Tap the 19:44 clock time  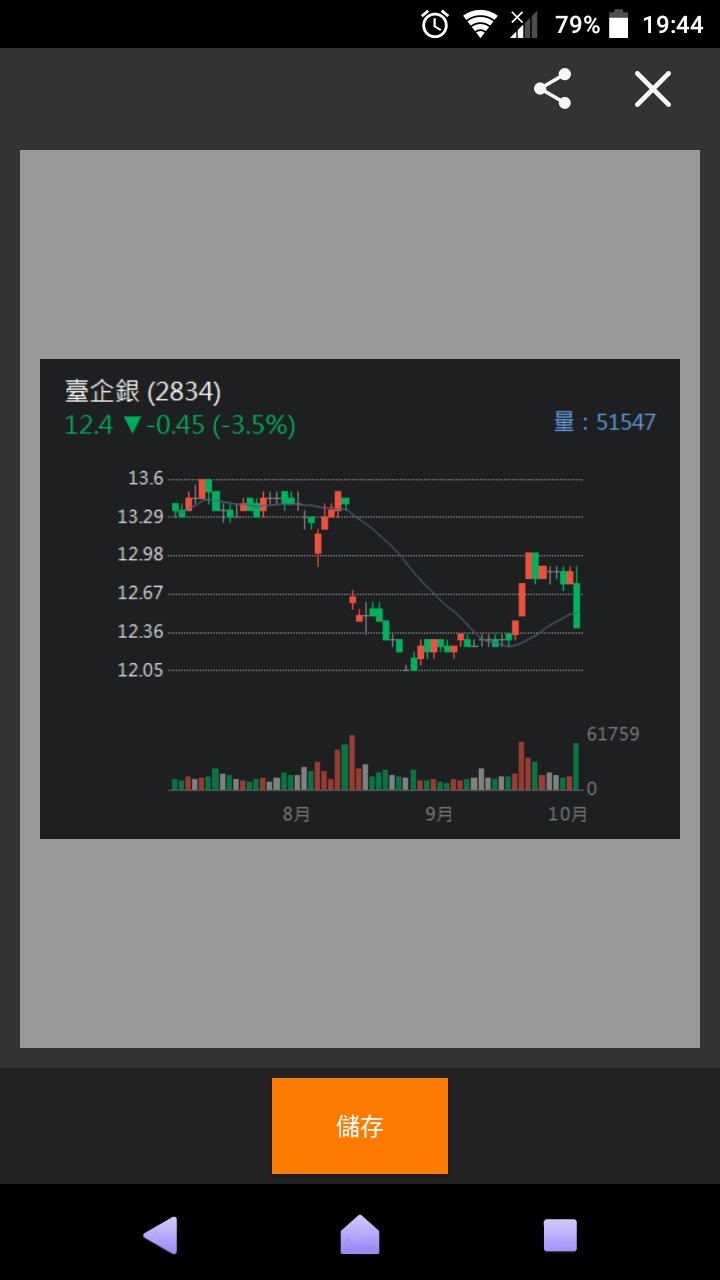coord(673,25)
